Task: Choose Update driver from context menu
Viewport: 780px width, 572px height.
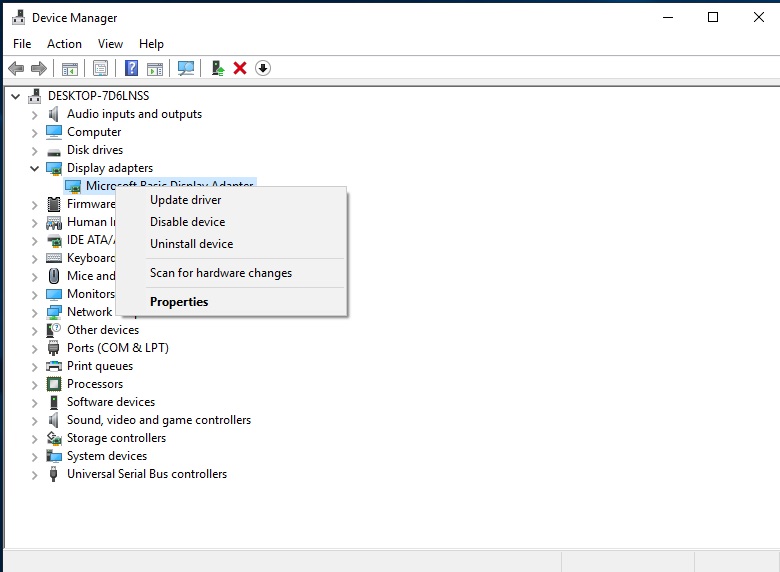Action: tap(185, 200)
